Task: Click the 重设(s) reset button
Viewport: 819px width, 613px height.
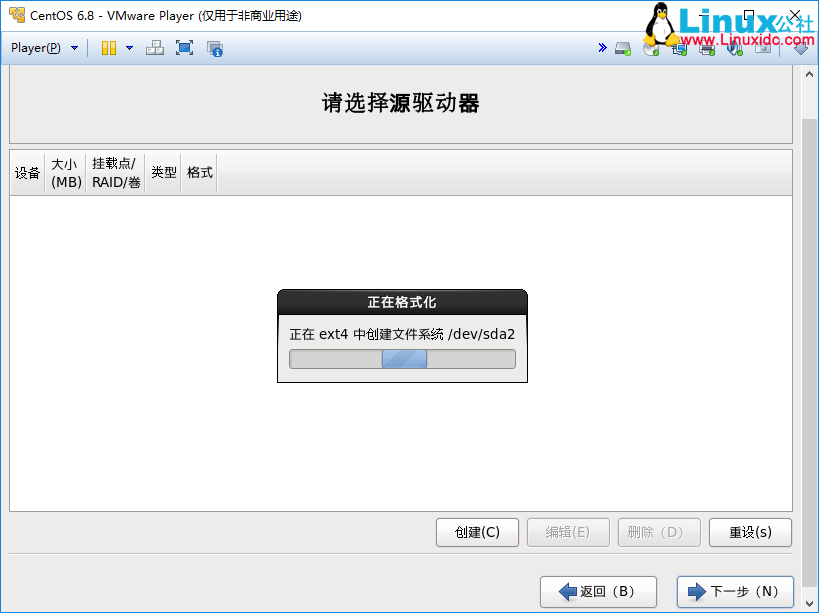Action: coord(750,532)
